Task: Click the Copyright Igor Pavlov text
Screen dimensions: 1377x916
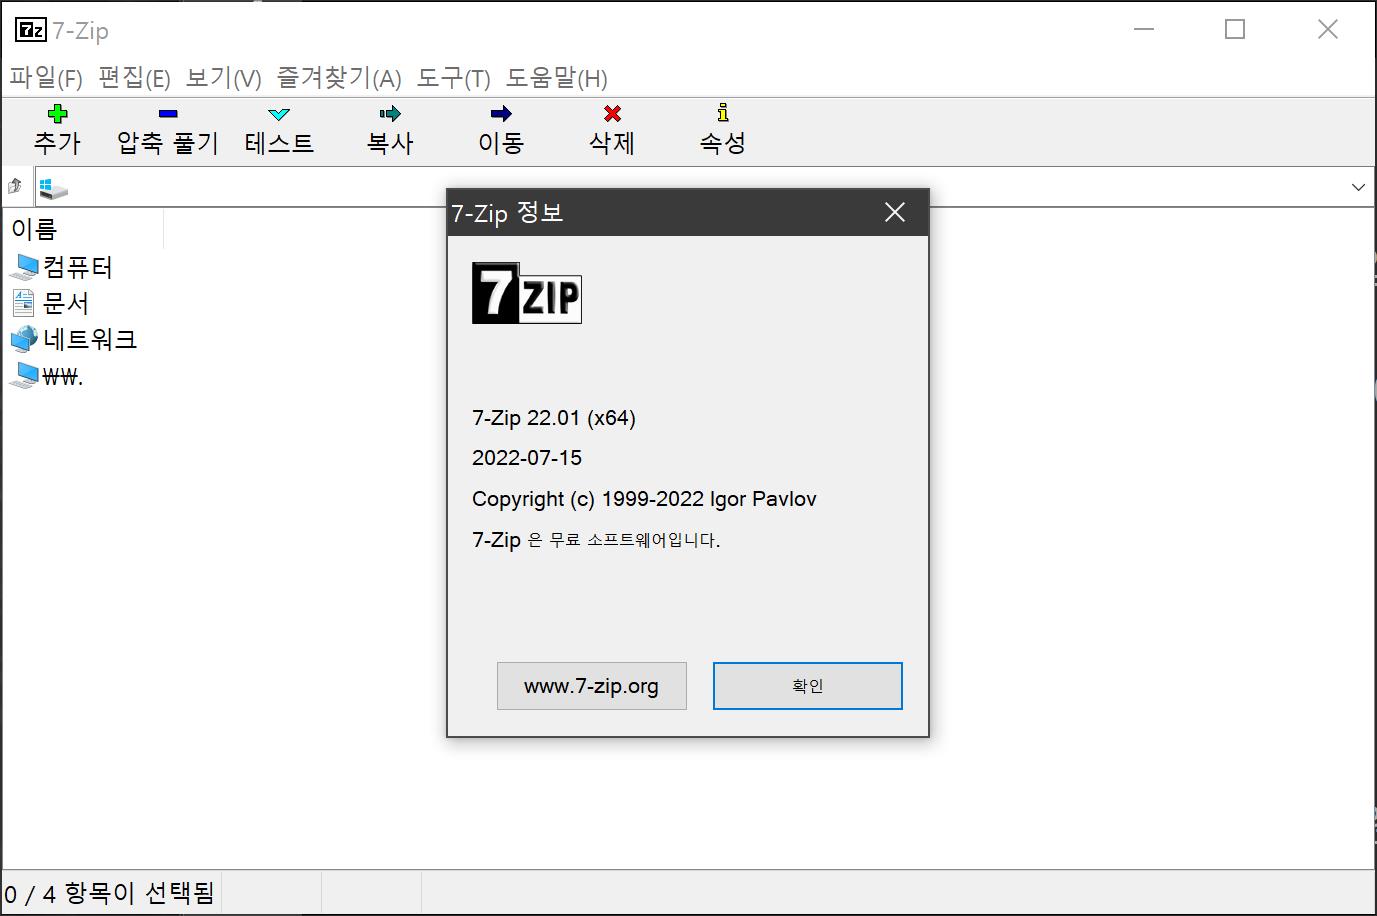Action: pos(644,499)
